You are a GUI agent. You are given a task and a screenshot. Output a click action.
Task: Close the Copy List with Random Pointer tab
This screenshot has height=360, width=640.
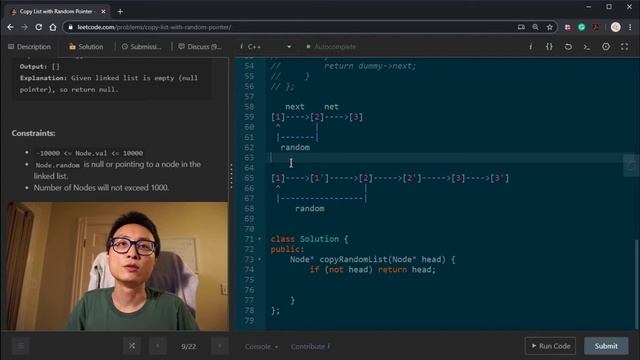tap(103, 11)
